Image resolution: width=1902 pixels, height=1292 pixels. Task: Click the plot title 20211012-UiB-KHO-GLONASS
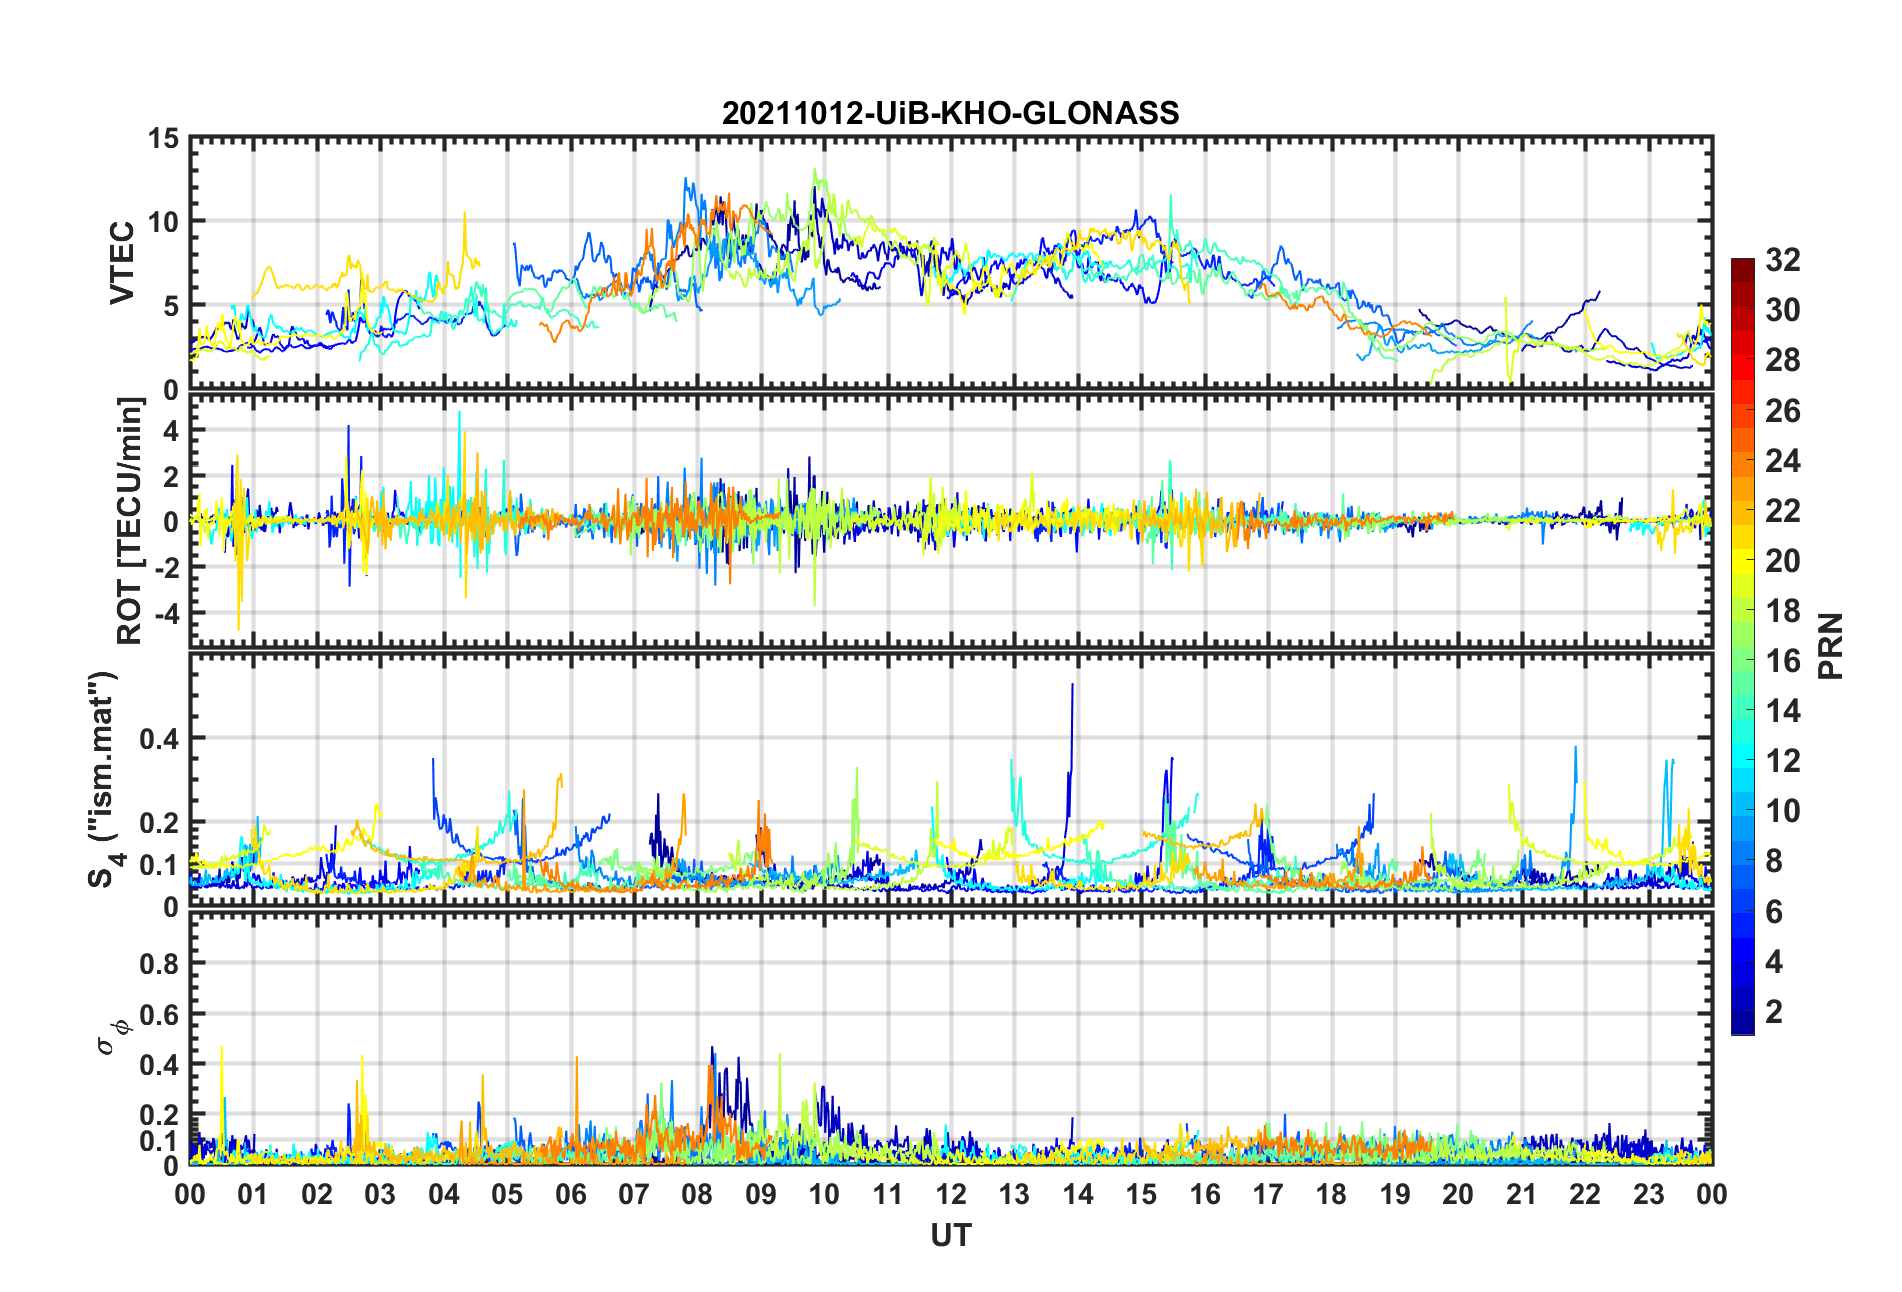tap(950, 113)
